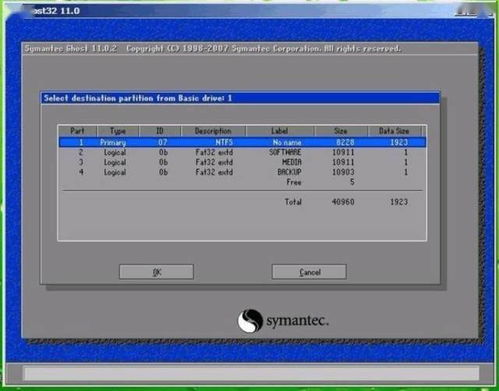Screen dimensions: 499x391
Task: Click the status bar at bottom
Action: pos(252,373)
